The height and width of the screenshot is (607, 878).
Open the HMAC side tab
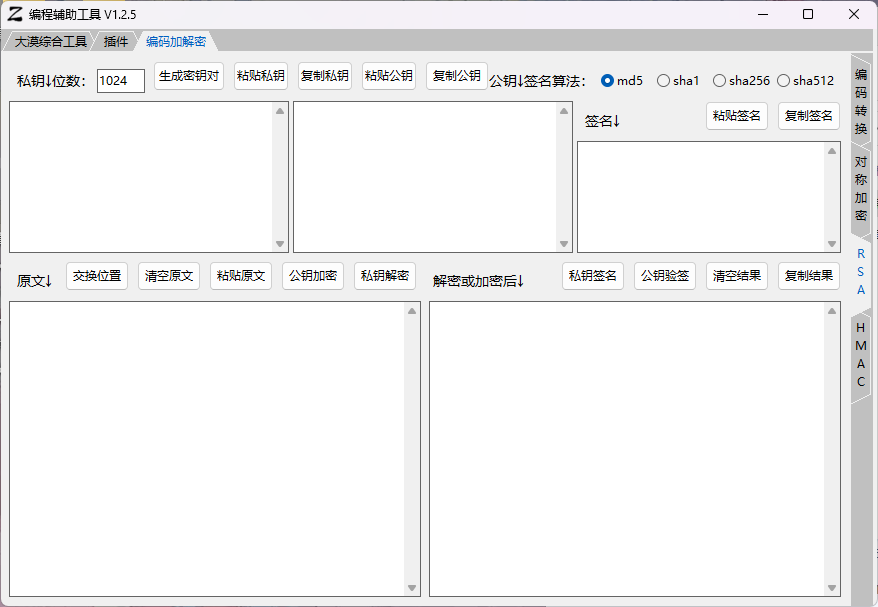[861, 355]
